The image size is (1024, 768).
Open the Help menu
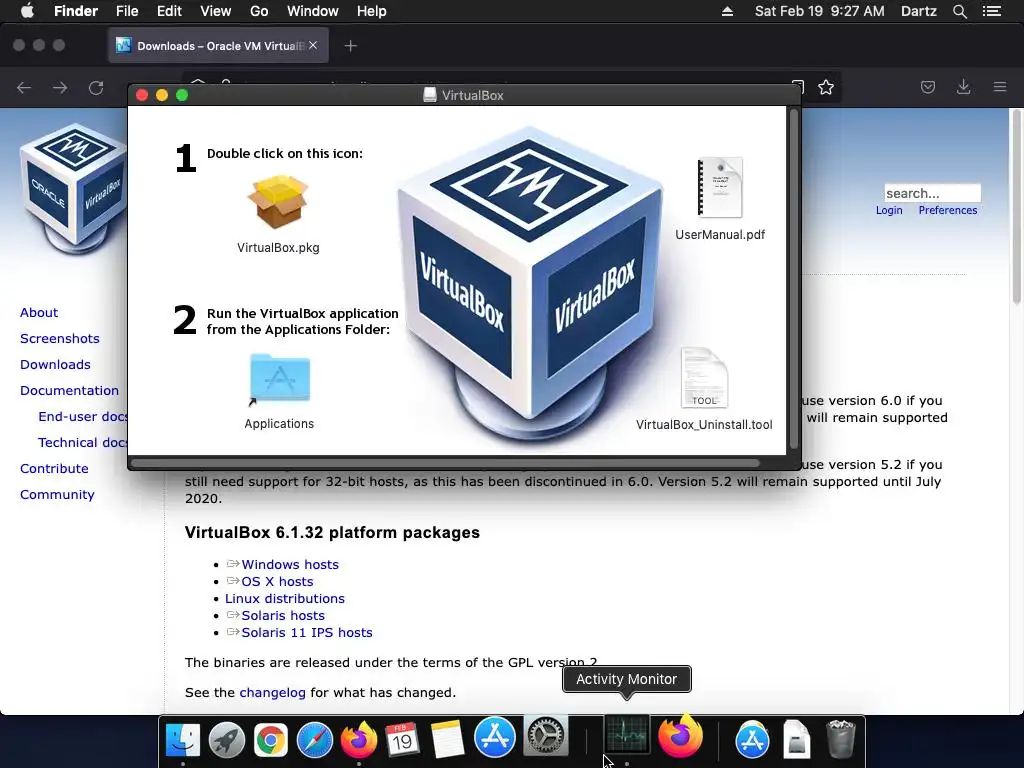[x=372, y=11]
